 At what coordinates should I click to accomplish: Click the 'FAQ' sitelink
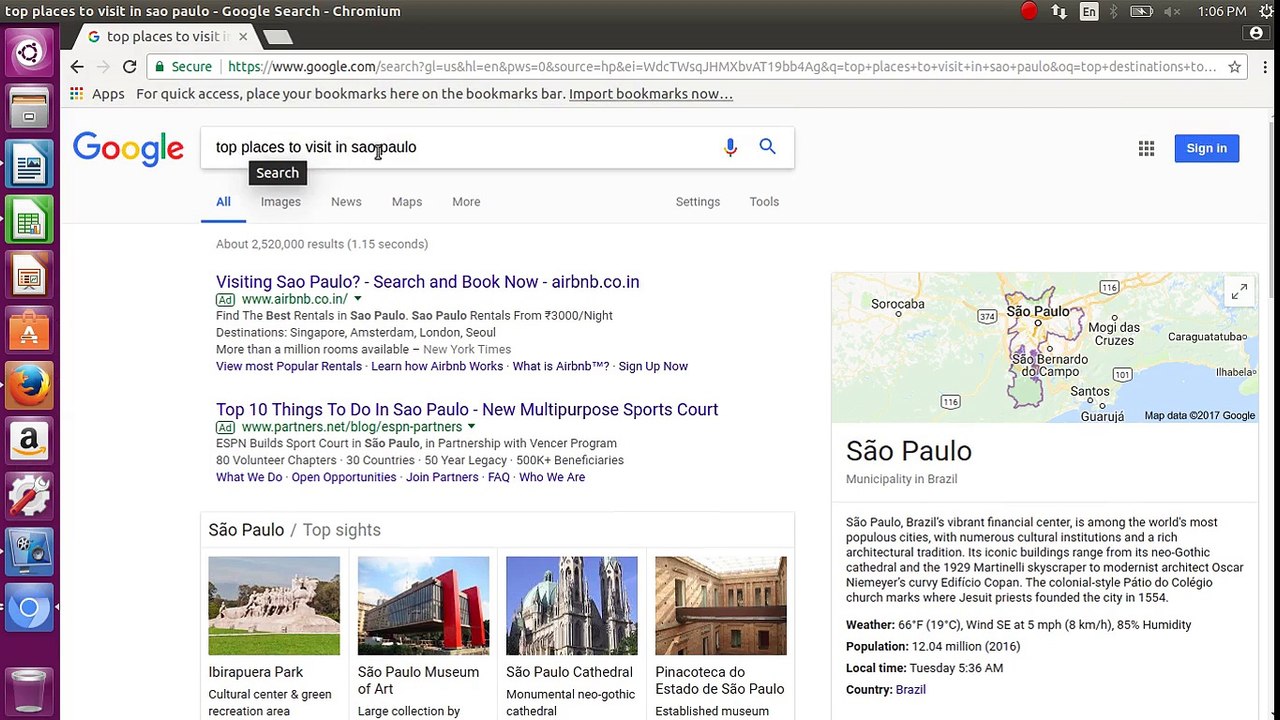point(499,477)
